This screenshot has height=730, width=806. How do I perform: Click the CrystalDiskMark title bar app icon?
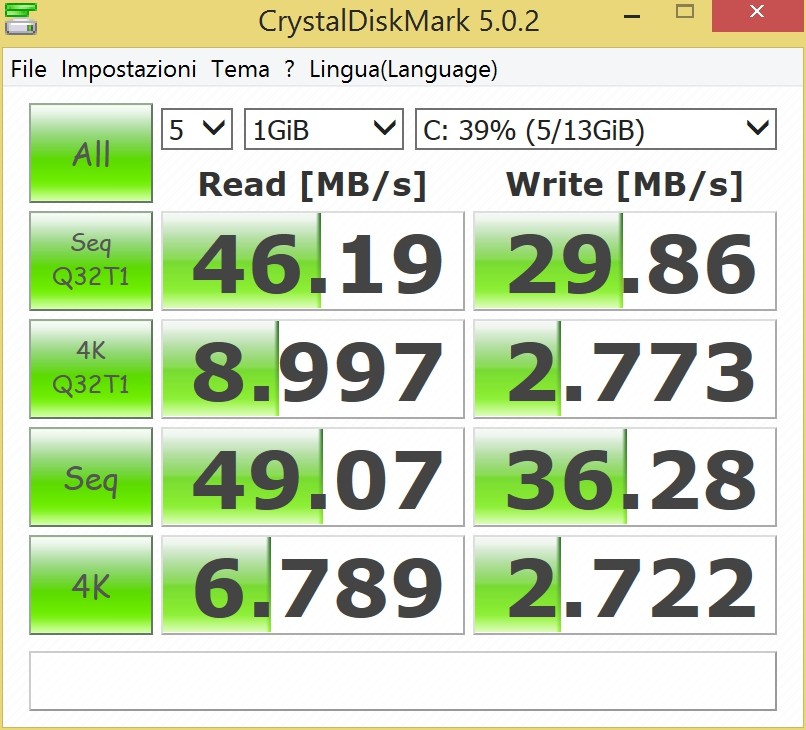tap(20, 19)
